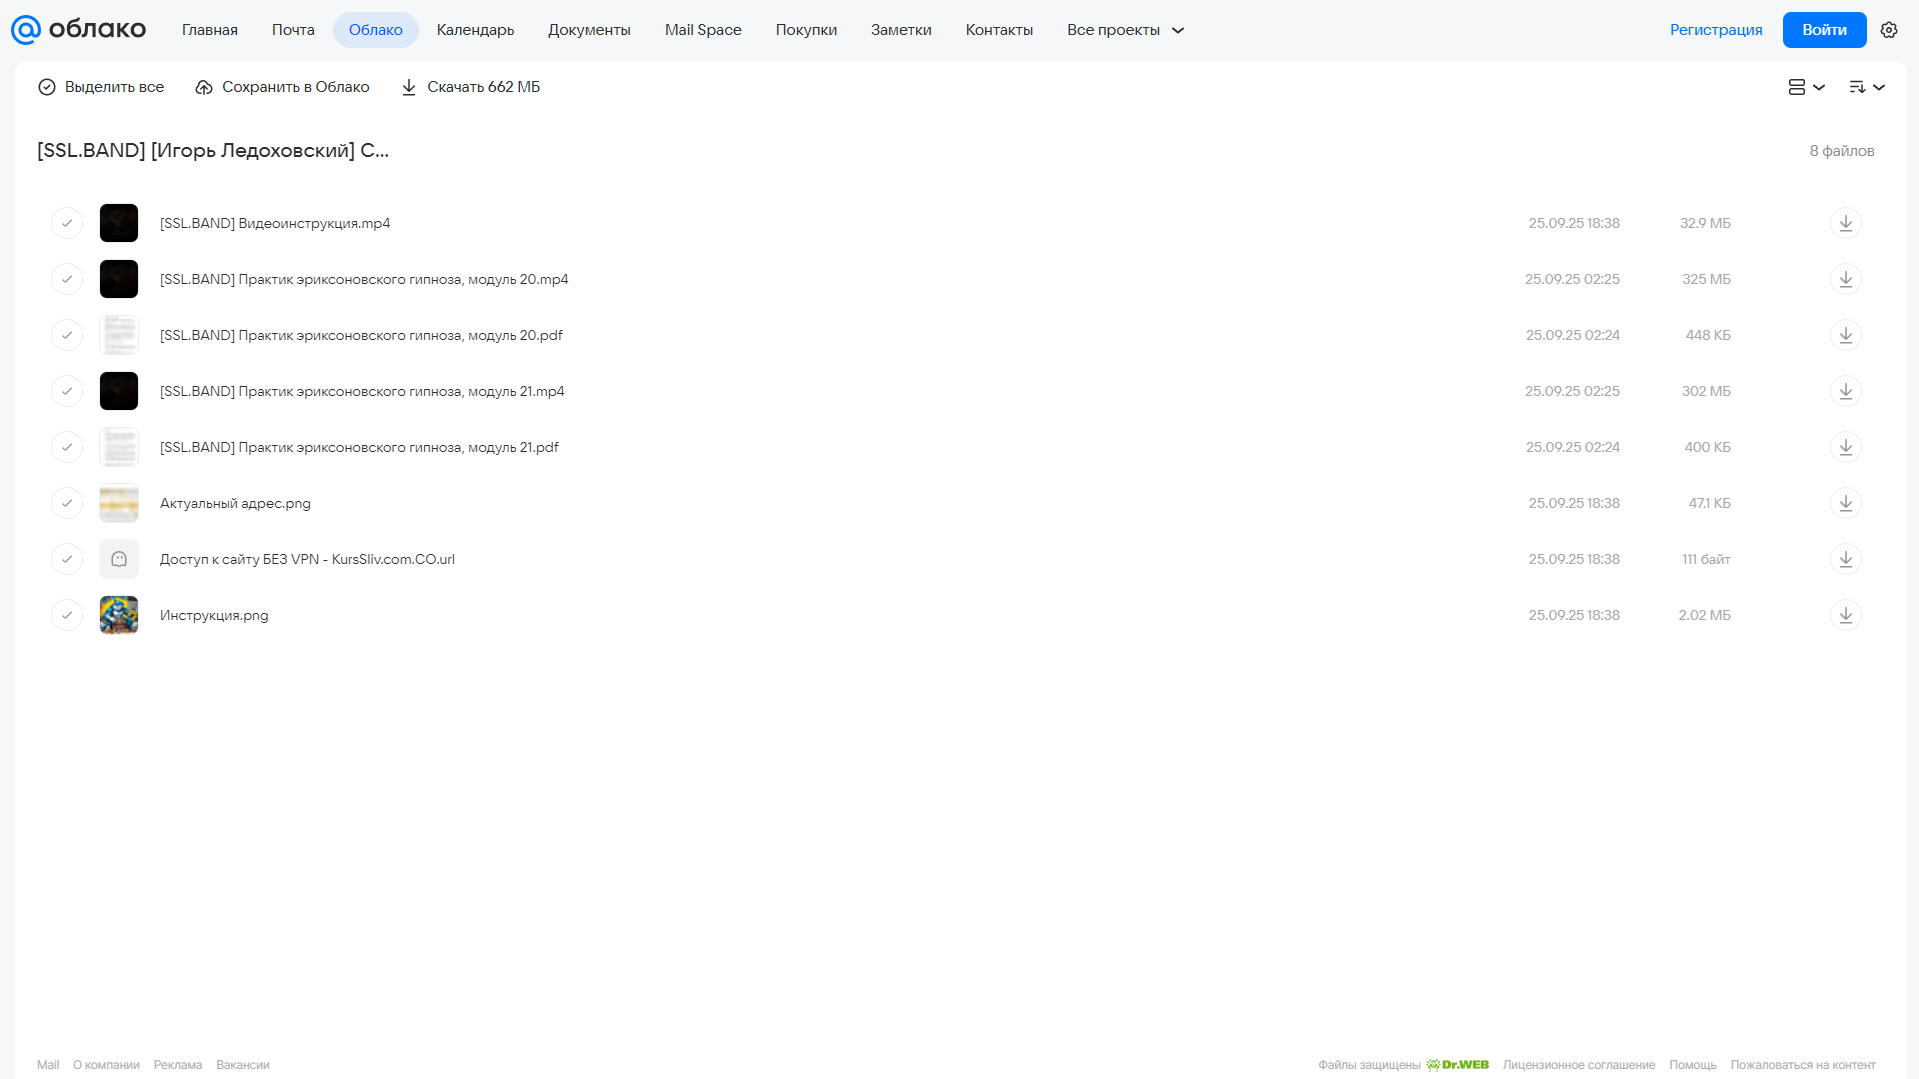Open the list view mode dropdown

click(1806, 87)
